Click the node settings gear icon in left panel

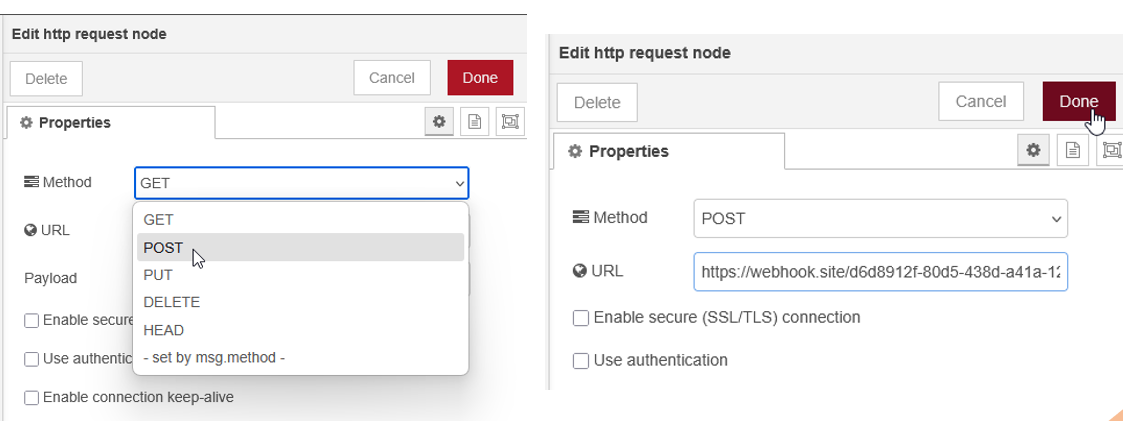pyautogui.click(x=438, y=122)
